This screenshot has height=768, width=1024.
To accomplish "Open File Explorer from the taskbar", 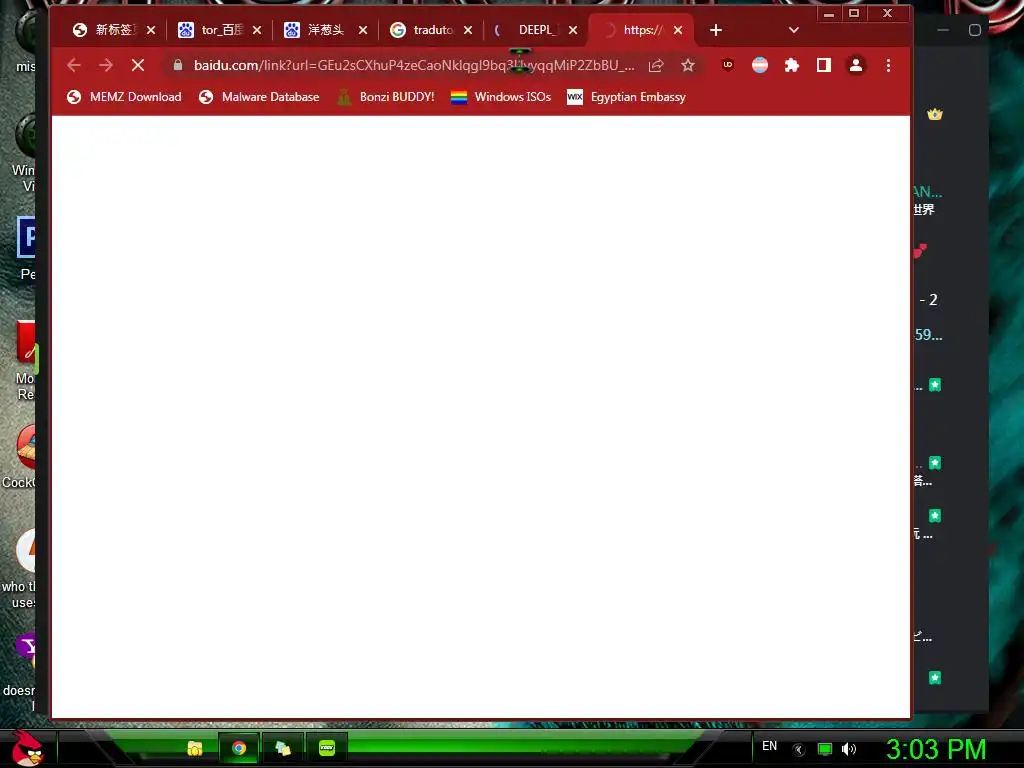I will (195, 748).
